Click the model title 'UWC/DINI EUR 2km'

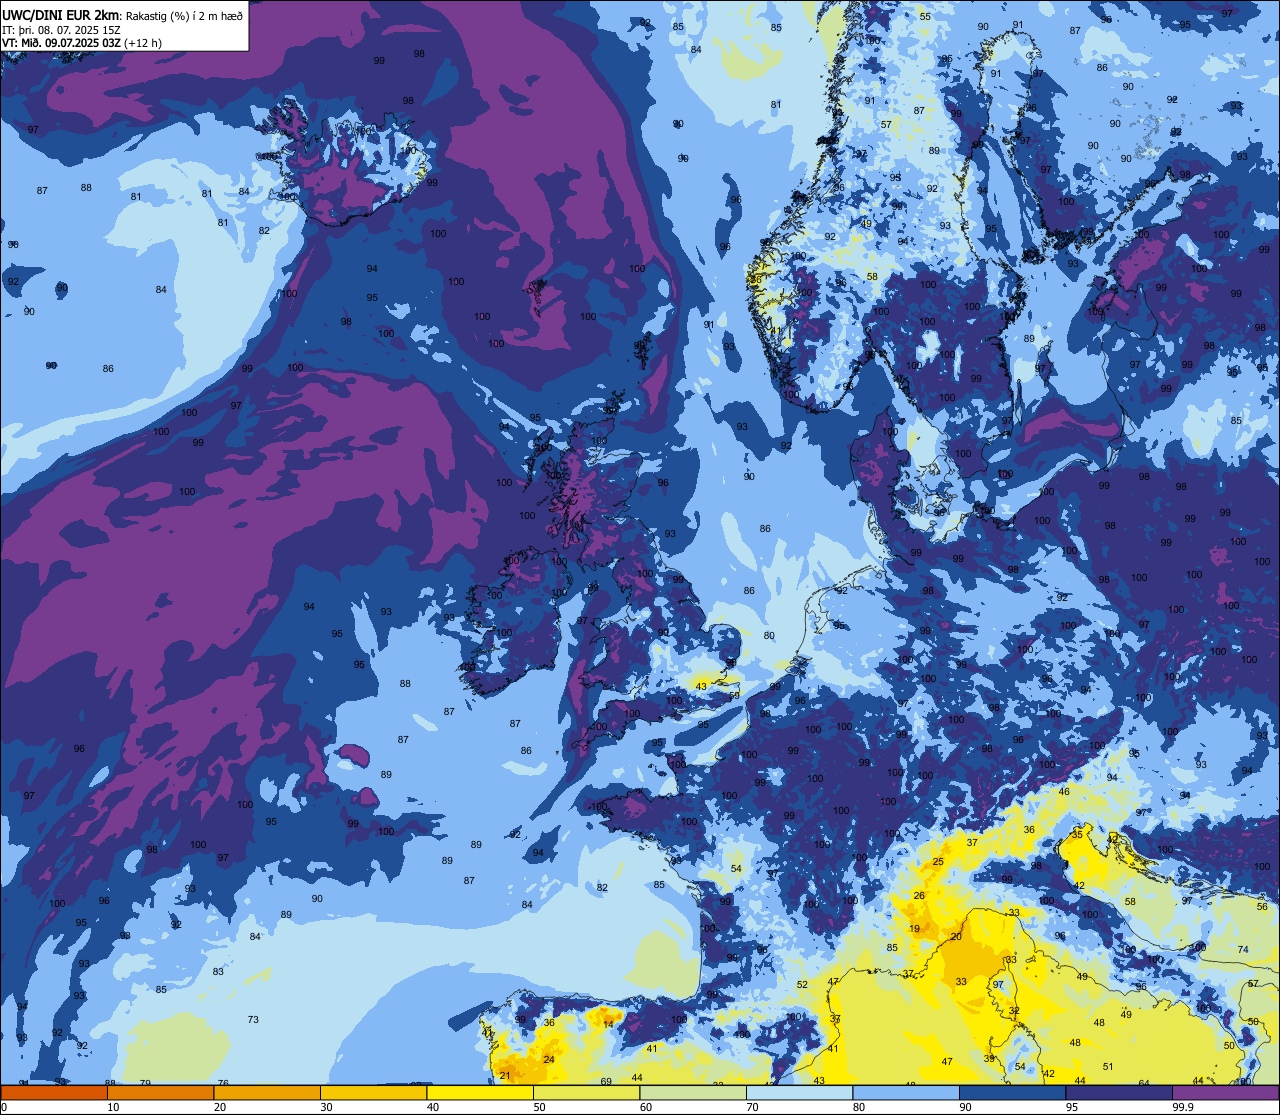point(61,14)
